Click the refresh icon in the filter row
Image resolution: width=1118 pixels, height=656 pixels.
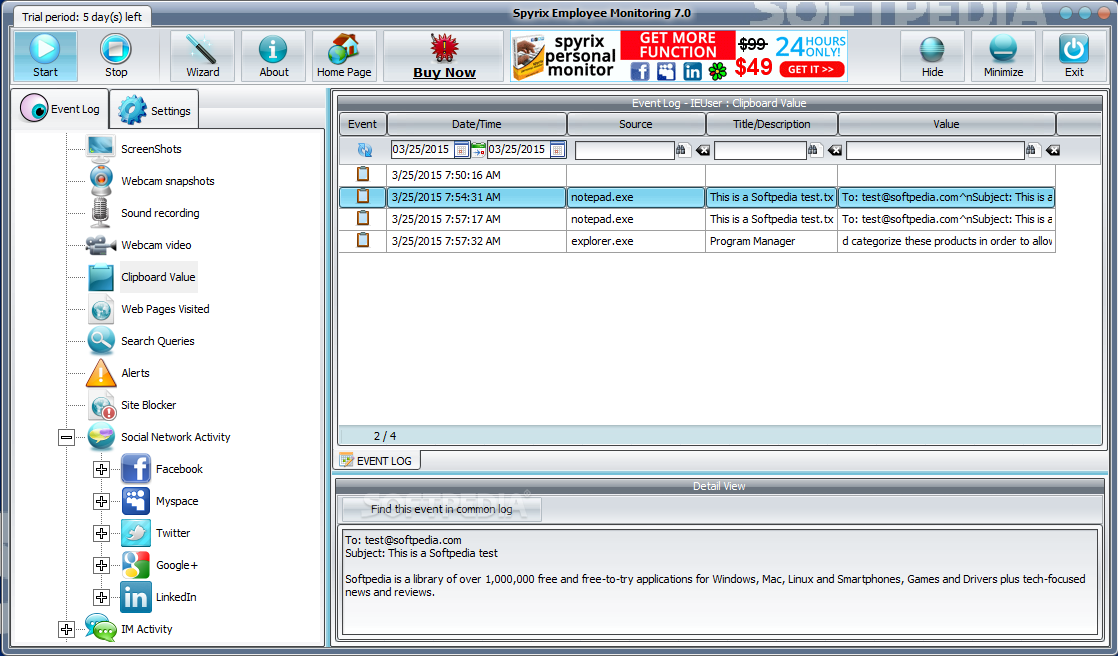coord(364,150)
